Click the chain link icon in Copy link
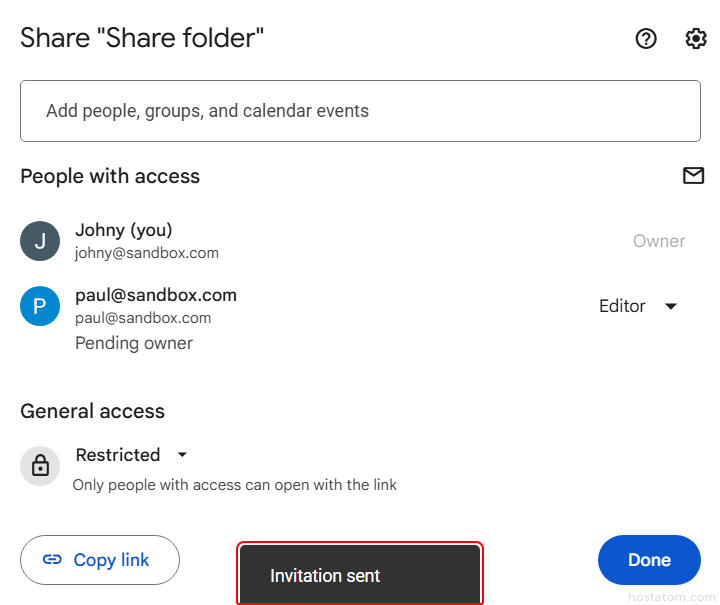 click(x=52, y=560)
